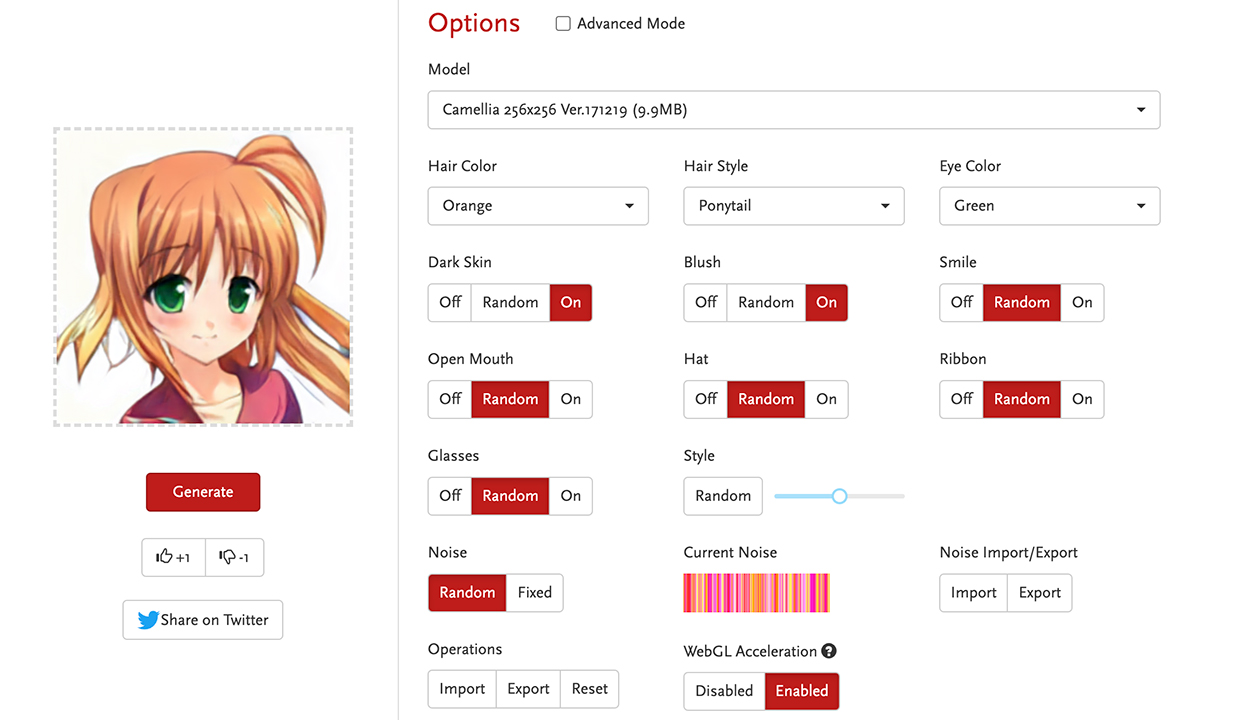
Task: Open the Hair Style Ponytail dropdown
Action: tap(793, 206)
